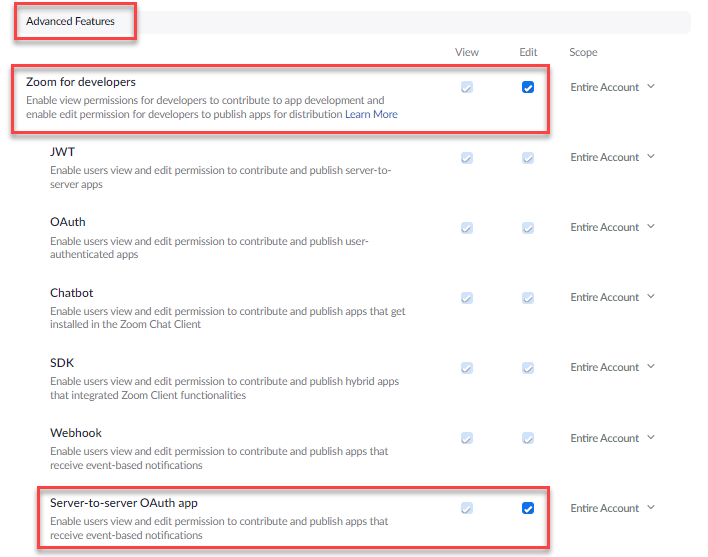Open the JWT Scope dropdown
Image resolution: width=708 pixels, height=557 pixels.
[x=612, y=157]
